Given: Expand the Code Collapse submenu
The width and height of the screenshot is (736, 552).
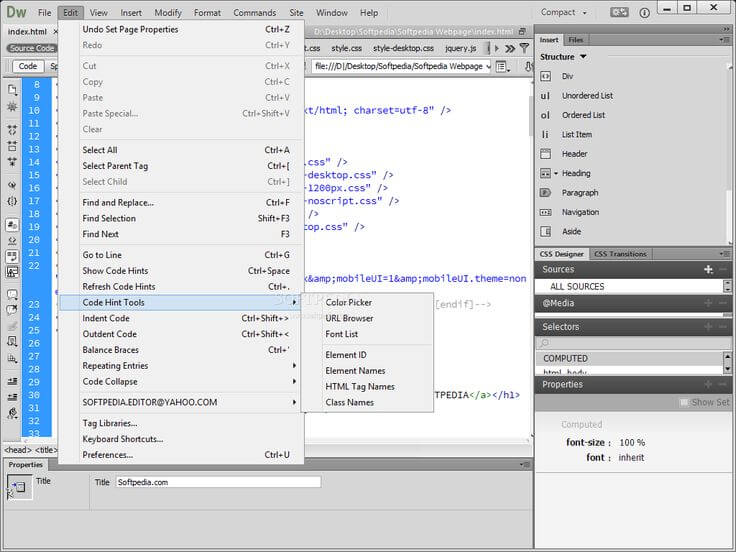Looking at the screenshot, I should 294,382.
